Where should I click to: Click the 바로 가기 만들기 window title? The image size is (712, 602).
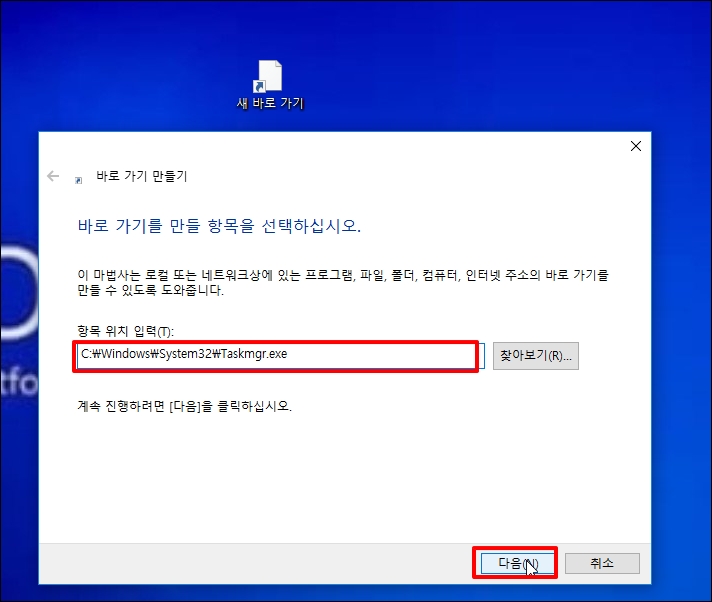[x=142, y=176]
